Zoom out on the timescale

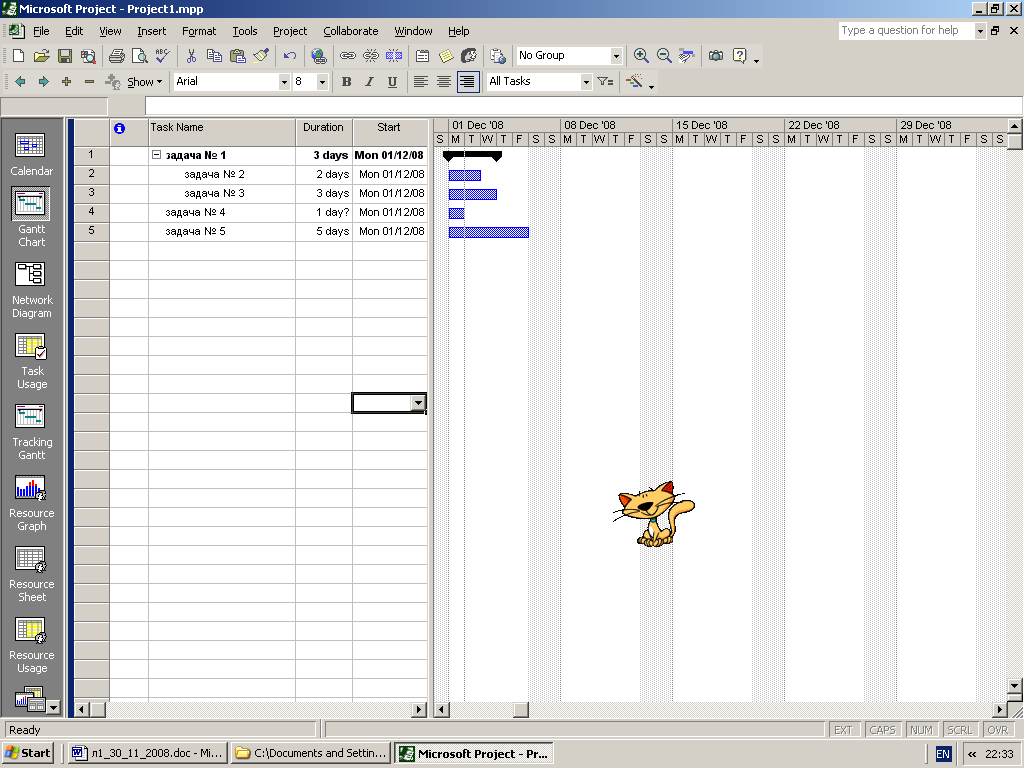point(664,56)
